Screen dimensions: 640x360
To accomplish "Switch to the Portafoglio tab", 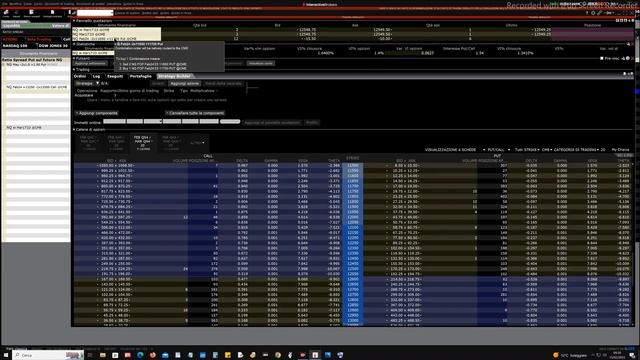I will point(140,76).
